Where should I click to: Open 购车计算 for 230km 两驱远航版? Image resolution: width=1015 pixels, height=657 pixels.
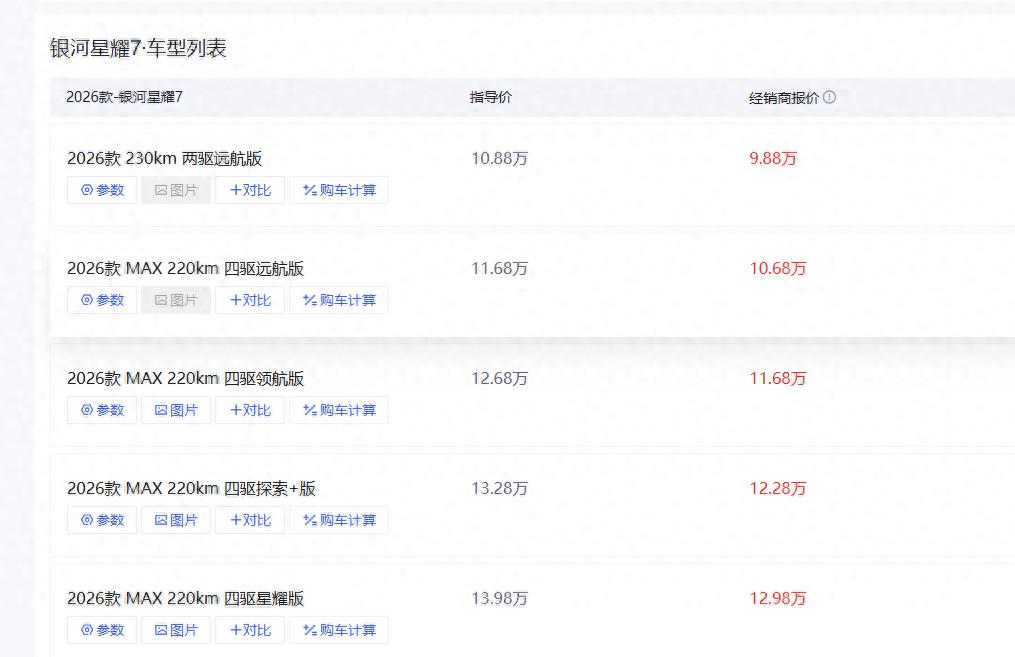339,190
